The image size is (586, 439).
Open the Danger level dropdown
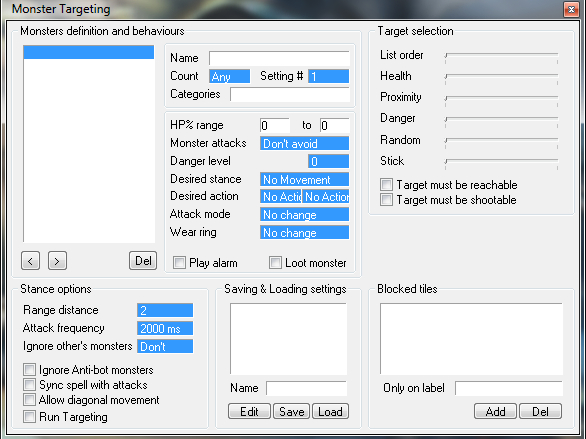[x=329, y=161]
